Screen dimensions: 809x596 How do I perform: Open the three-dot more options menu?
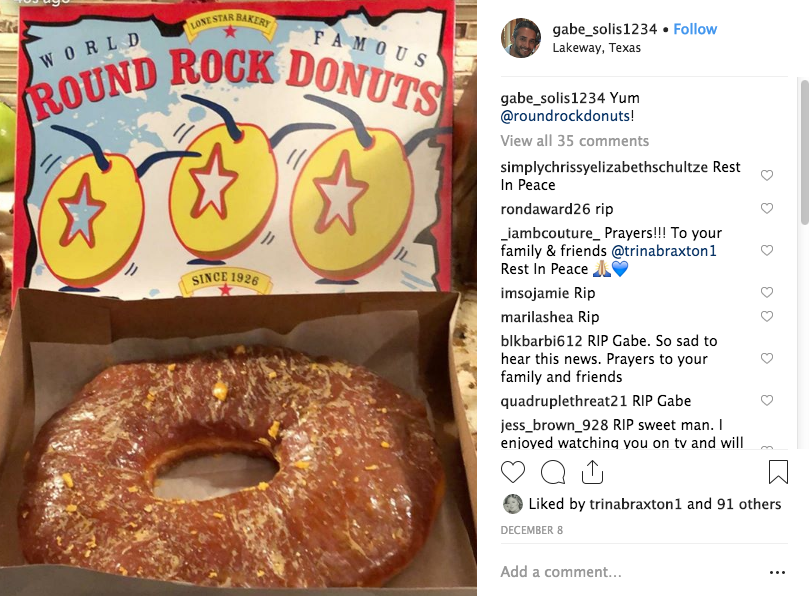click(777, 572)
